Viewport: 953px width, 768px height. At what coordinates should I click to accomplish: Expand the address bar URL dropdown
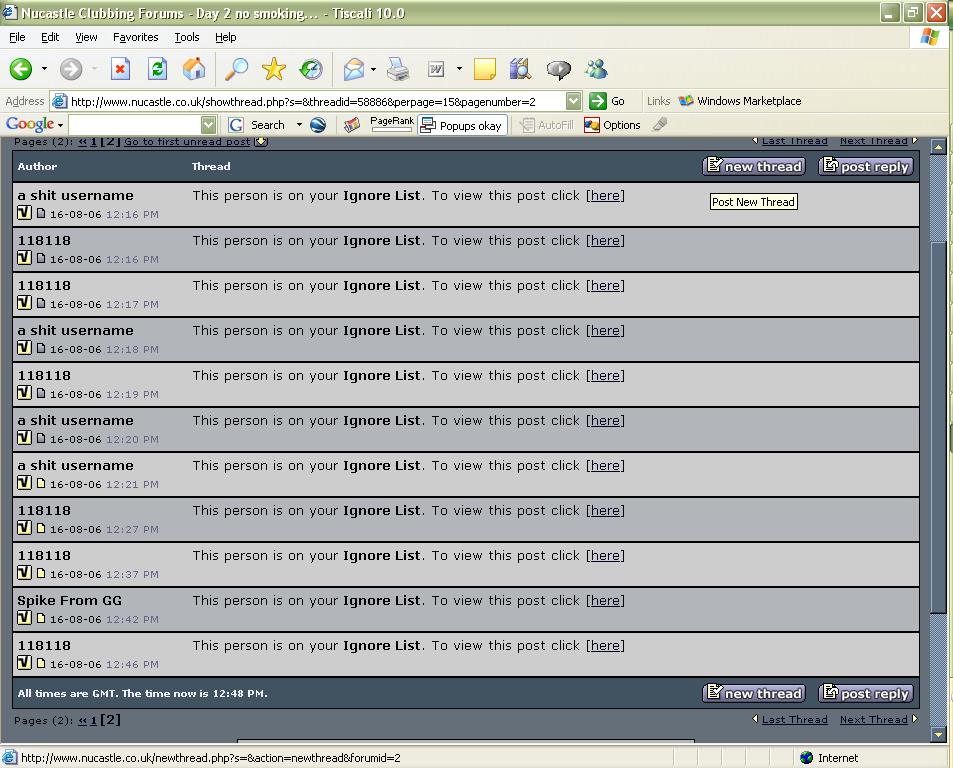573,101
